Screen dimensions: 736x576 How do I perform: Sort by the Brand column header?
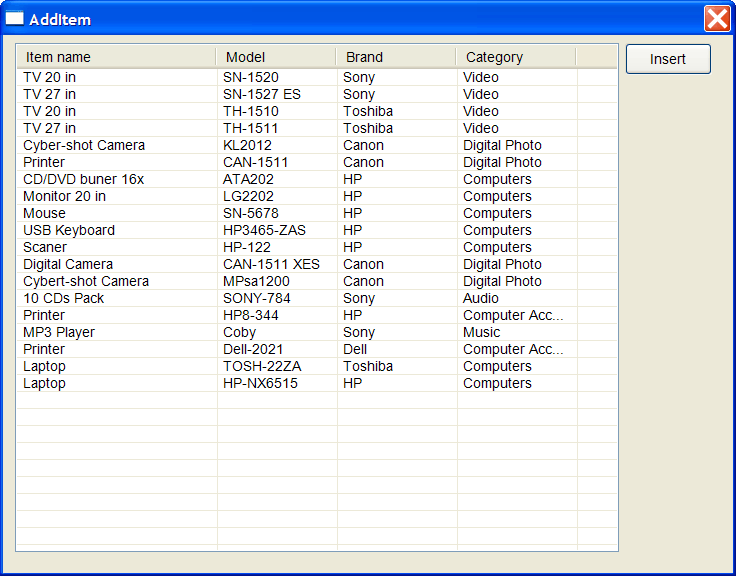pos(396,57)
